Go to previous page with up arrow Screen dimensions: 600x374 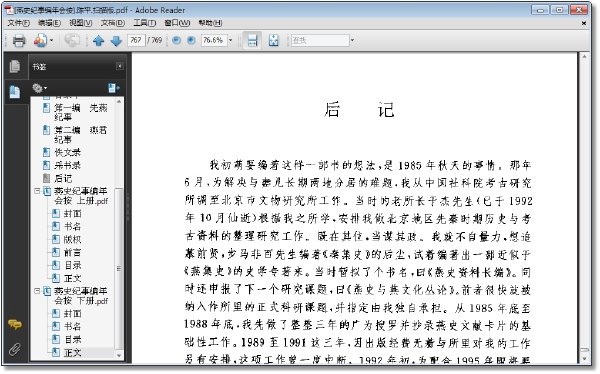[99, 40]
